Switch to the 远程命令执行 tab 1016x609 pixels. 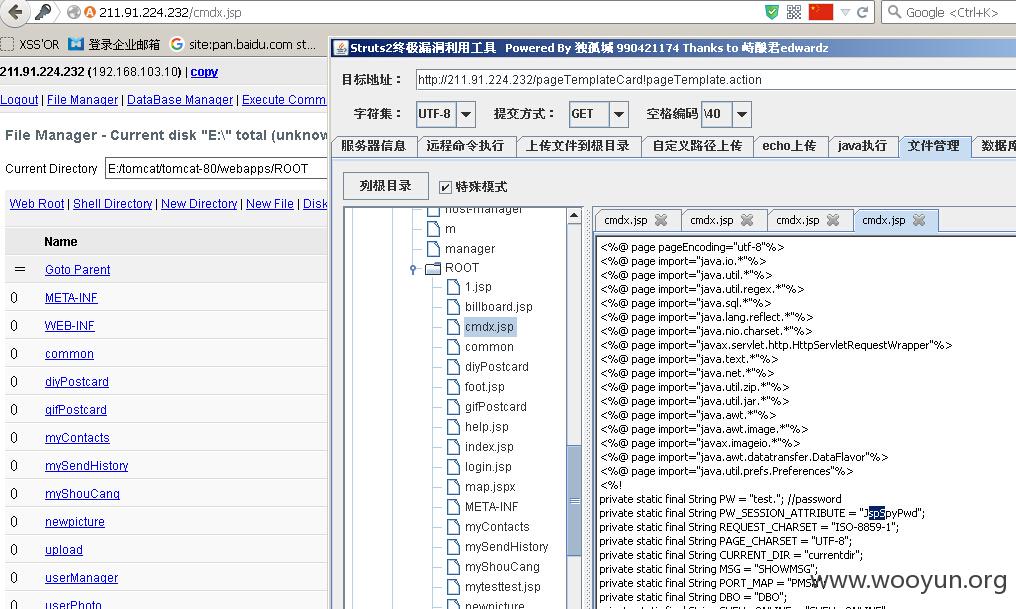[465, 146]
